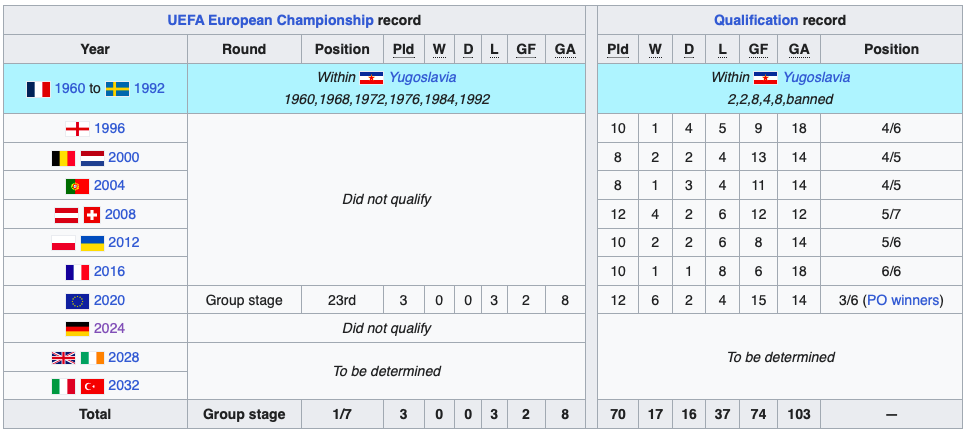Click the Sweden flag icon beside 1992
The width and height of the screenshot is (969, 434).
pos(117,88)
